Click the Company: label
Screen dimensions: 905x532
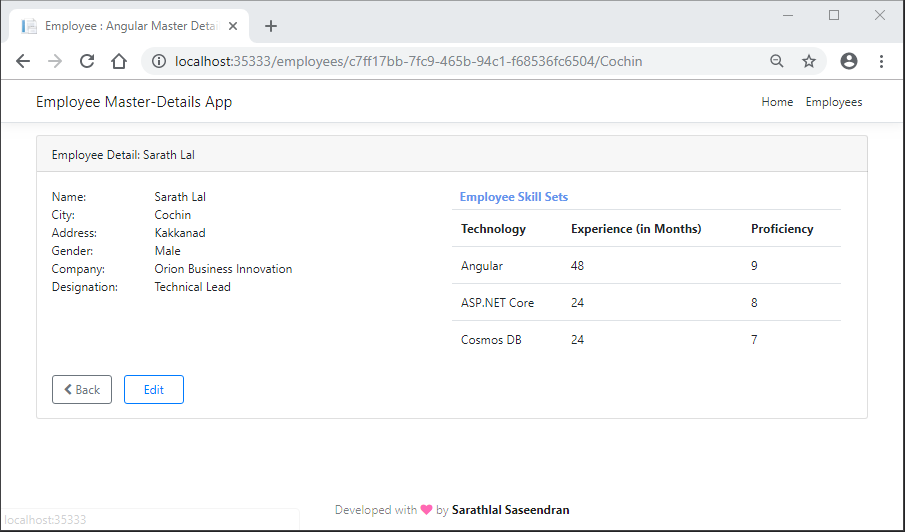pyautogui.click(x=78, y=269)
